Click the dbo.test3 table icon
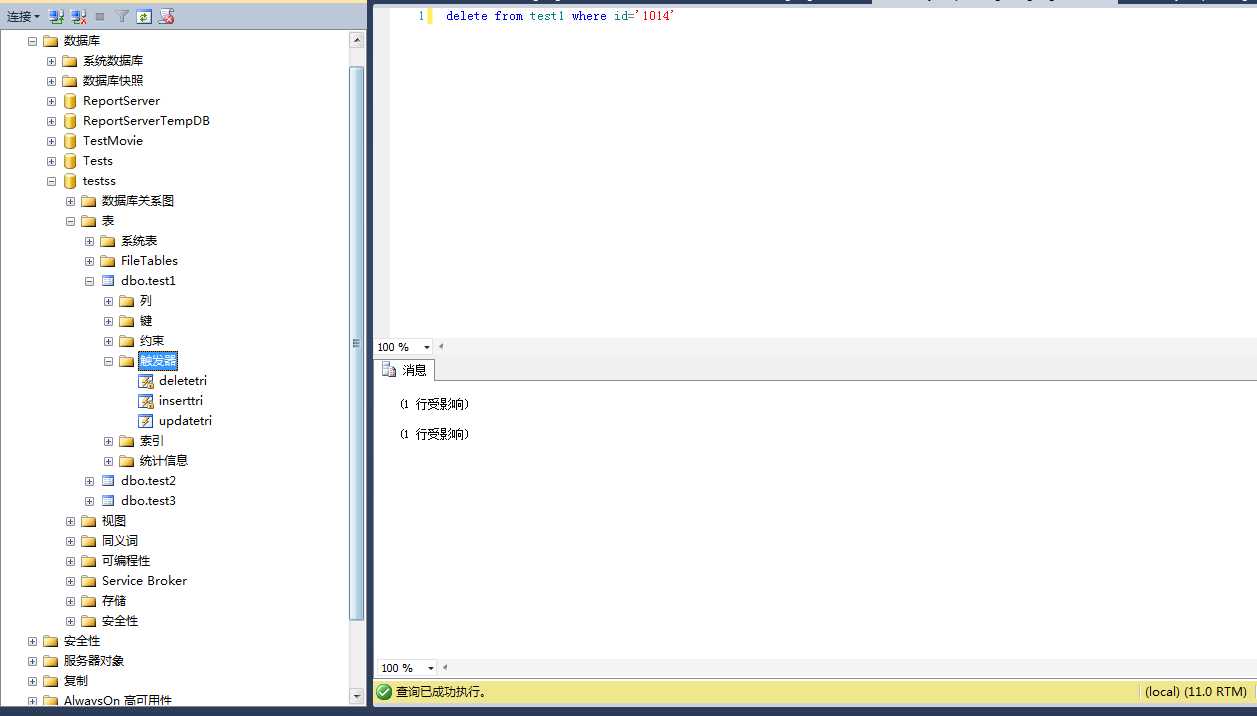Screen dimensions: 1257x716 (108, 501)
